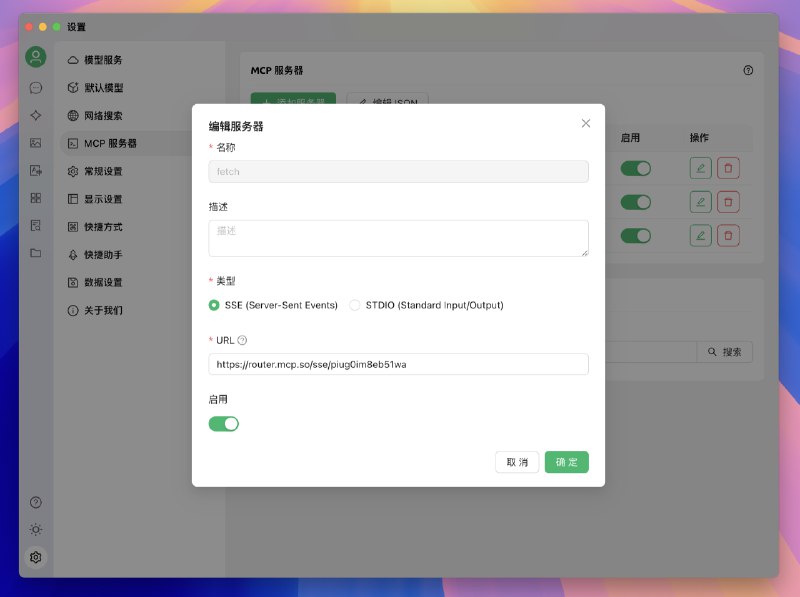Open the files folder icon in the sidebar
The image size is (800, 597).
pyautogui.click(x=36, y=253)
